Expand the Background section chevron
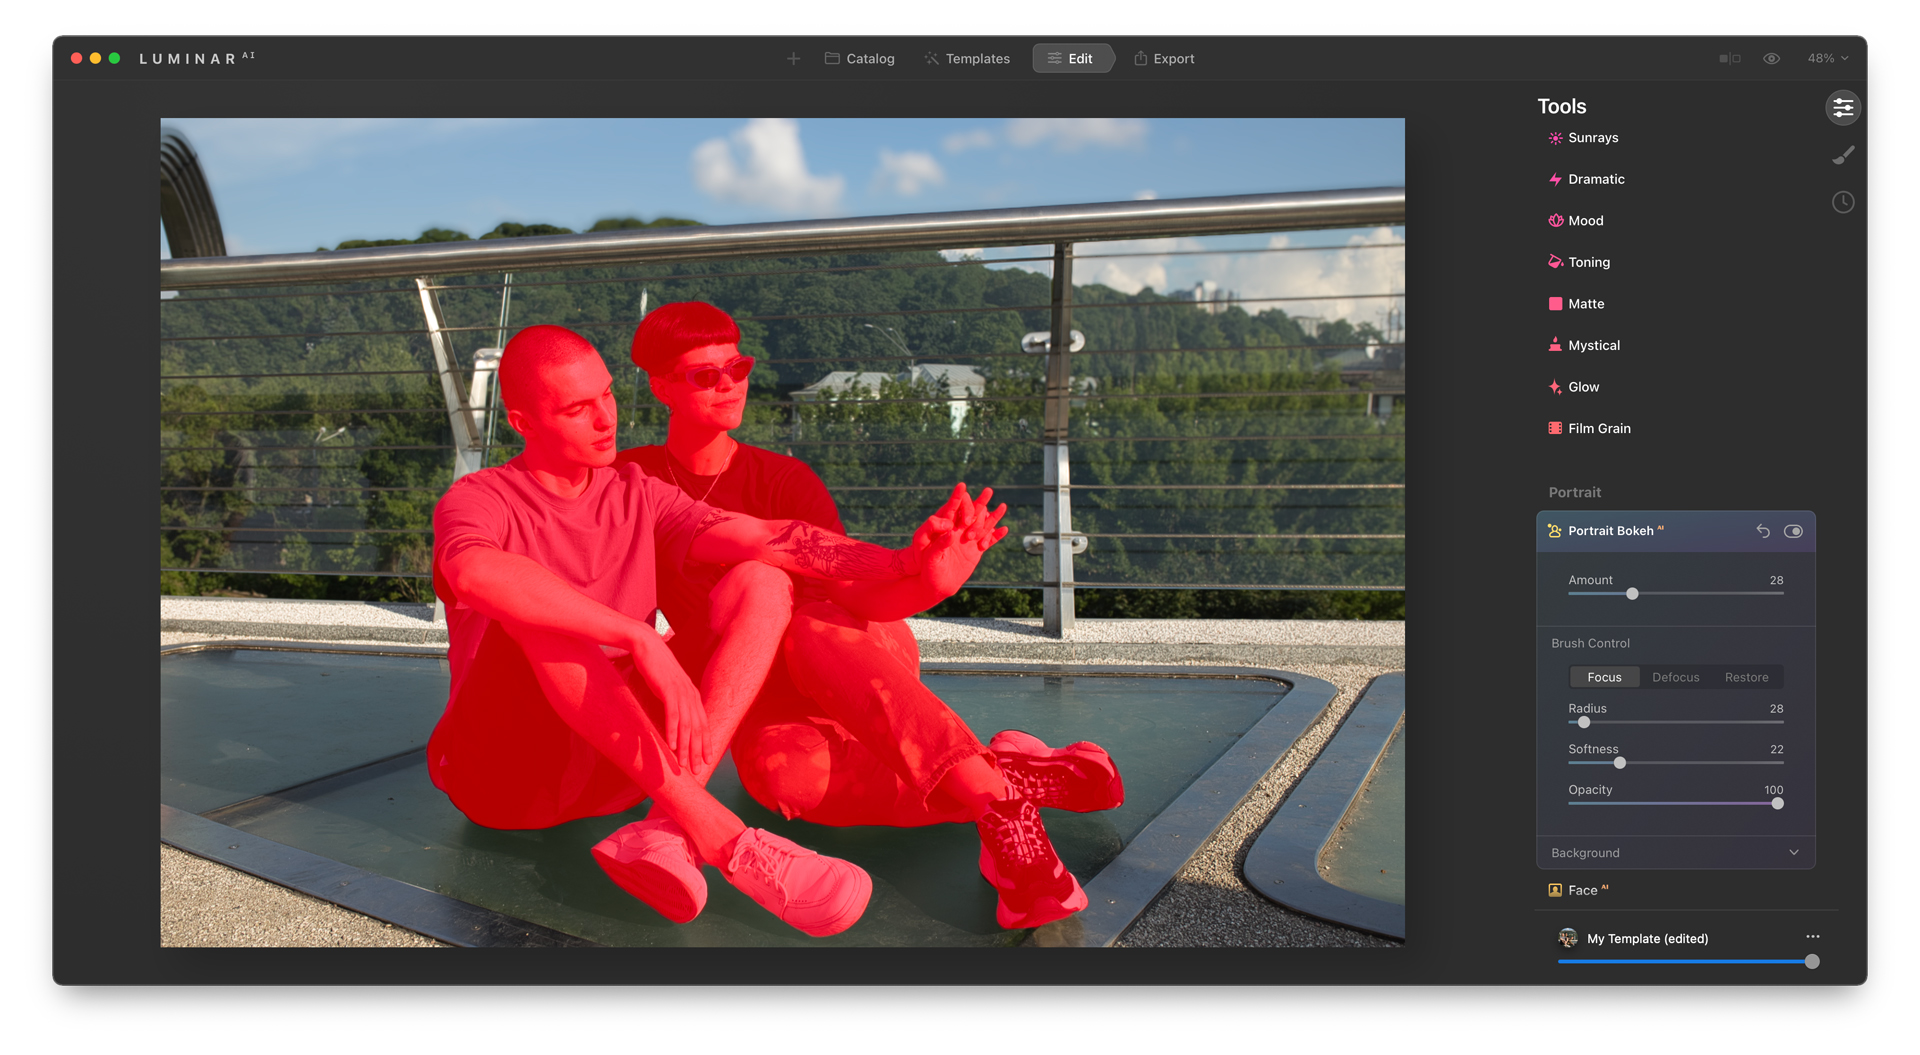 point(1794,853)
